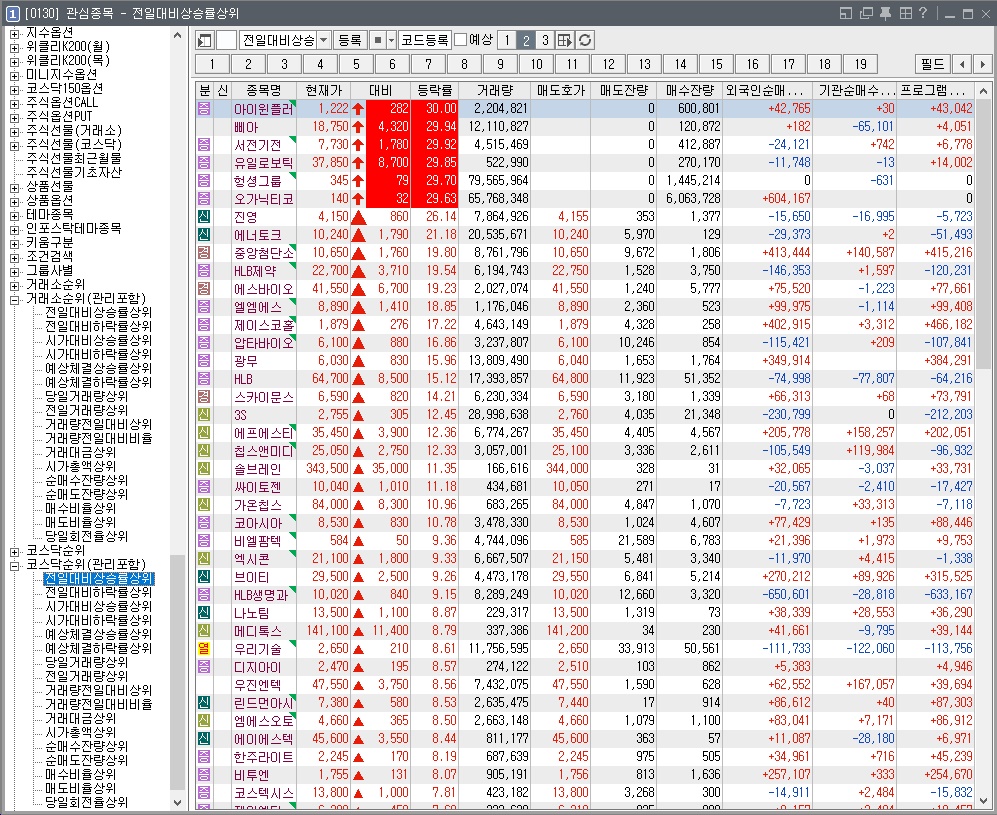This screenshot has height=815, width=997.
Task: Click the 외국인순매 column header
Action: click(x=767, y=90)
